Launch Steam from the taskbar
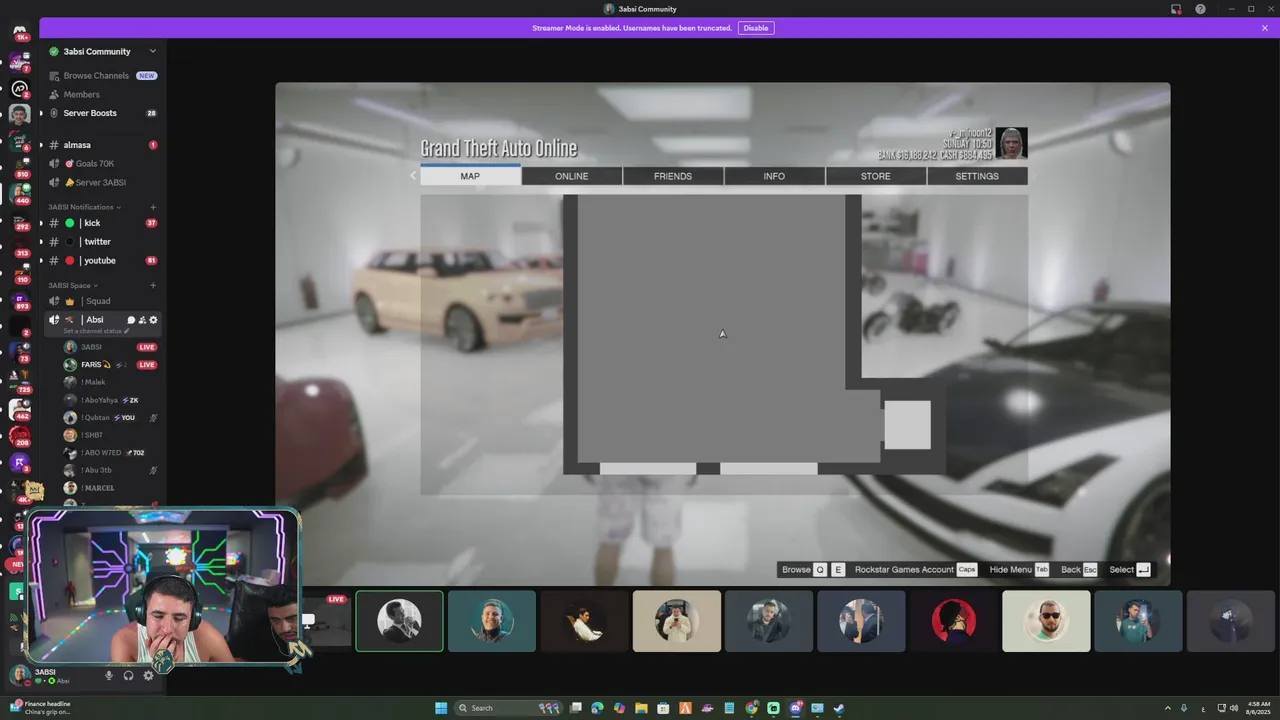 pyautogui.click(x=839, y=708)
